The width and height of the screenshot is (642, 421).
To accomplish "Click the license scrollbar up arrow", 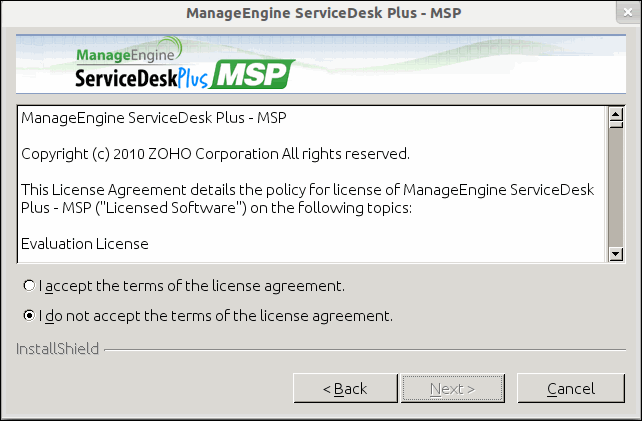I will coord(616,112).
